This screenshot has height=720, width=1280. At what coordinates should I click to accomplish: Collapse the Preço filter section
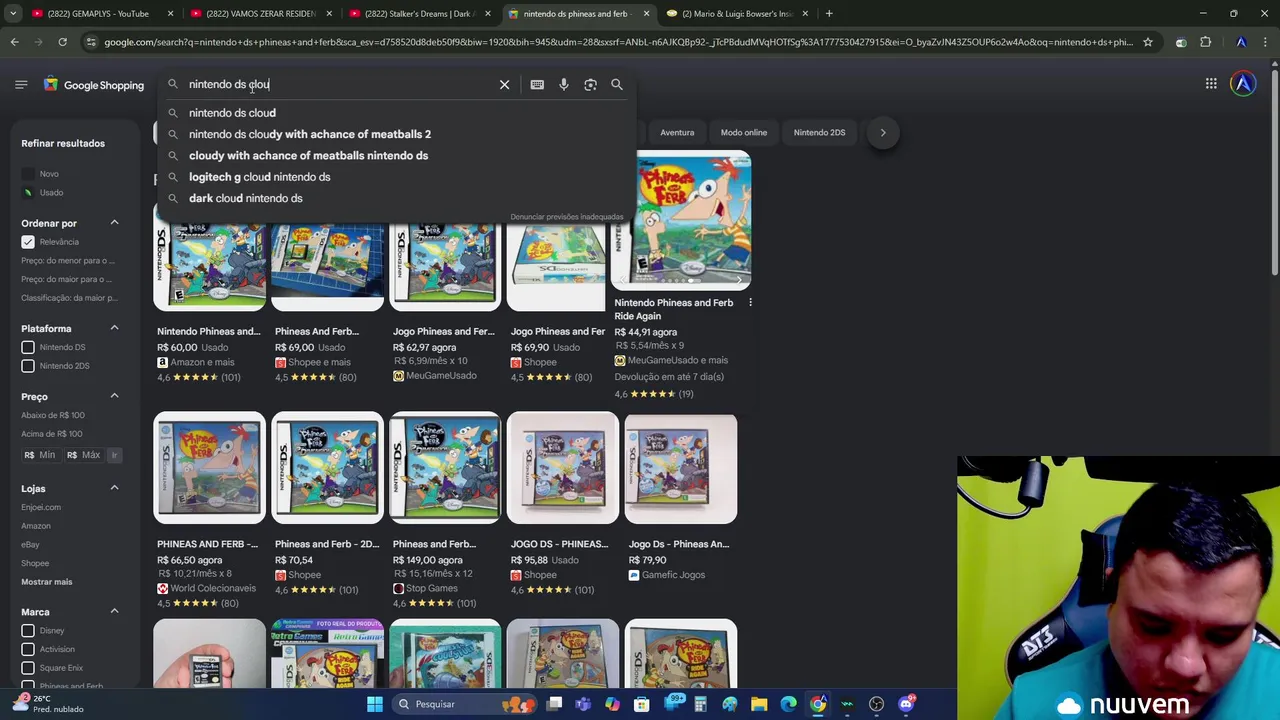pyautogui.click(x=114, y=396)
